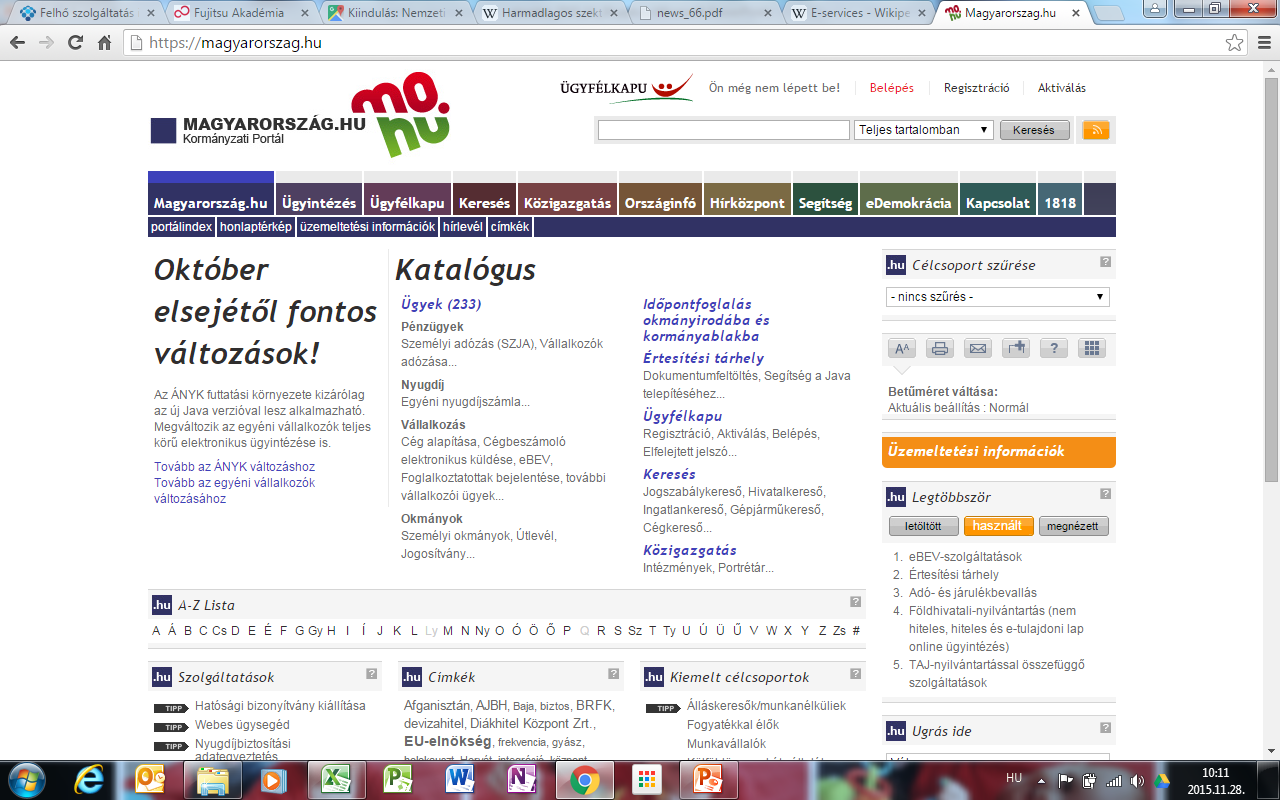Screen dimensions: 1280x800
Task: Open the Értesítési tárhely catalog heading link
Action: tap(704, 358)
